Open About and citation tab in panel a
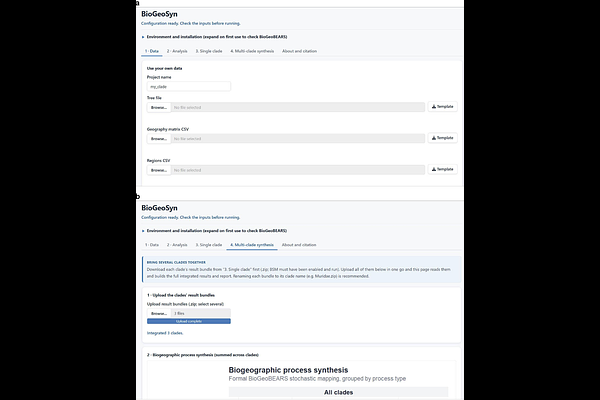600x400 pixels. tap(299, 51)
